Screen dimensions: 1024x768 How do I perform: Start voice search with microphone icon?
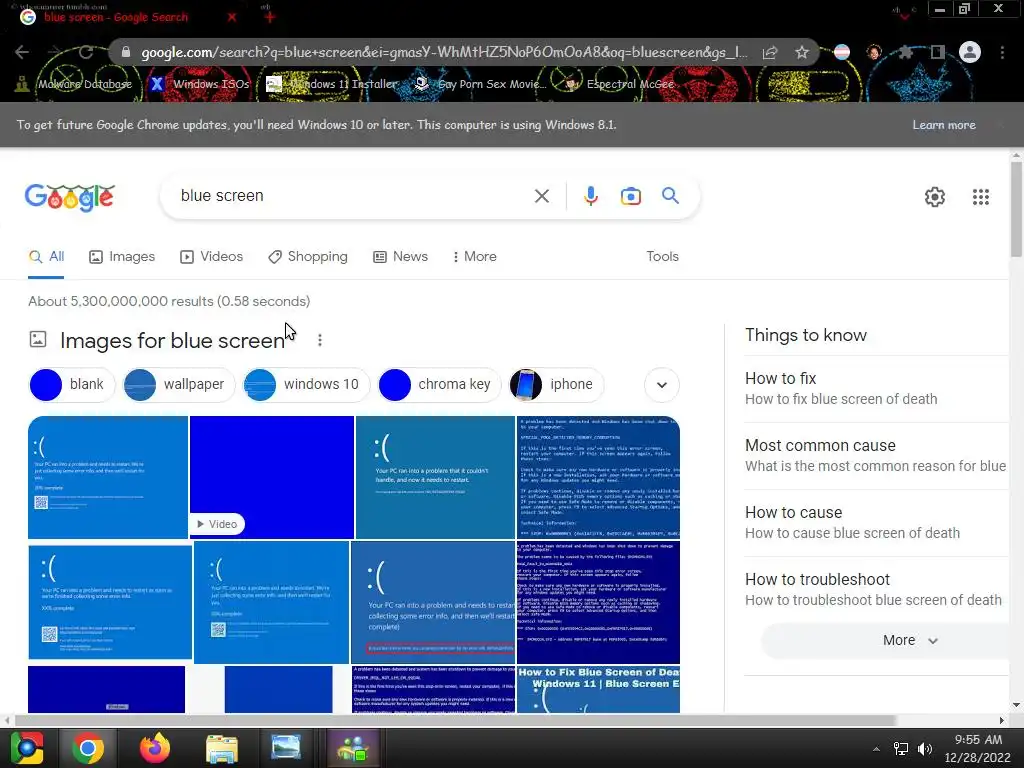click(x=590, y=196)
